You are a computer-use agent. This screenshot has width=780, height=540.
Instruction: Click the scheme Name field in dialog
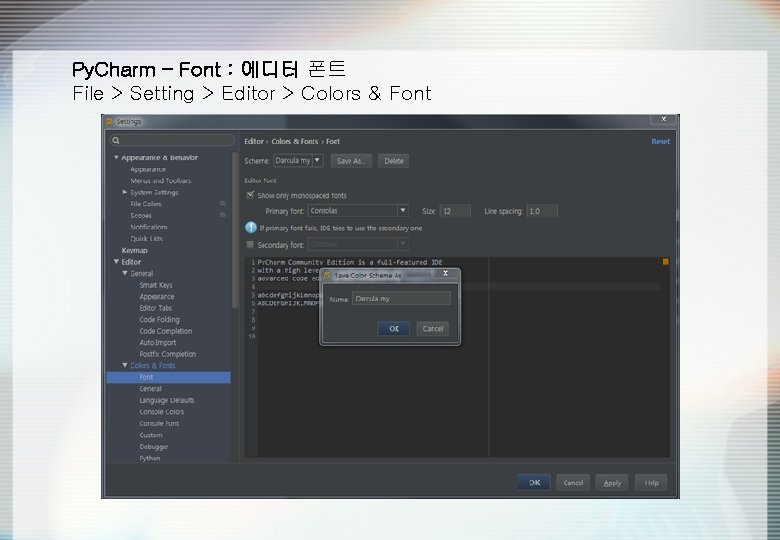[401, 298]
